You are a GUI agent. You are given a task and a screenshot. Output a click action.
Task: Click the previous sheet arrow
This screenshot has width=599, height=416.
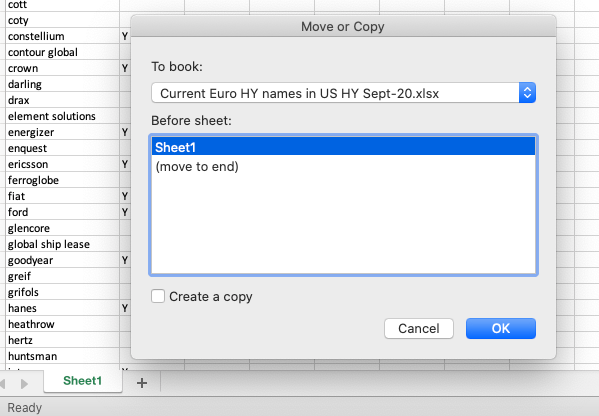(x=2, y=383)
